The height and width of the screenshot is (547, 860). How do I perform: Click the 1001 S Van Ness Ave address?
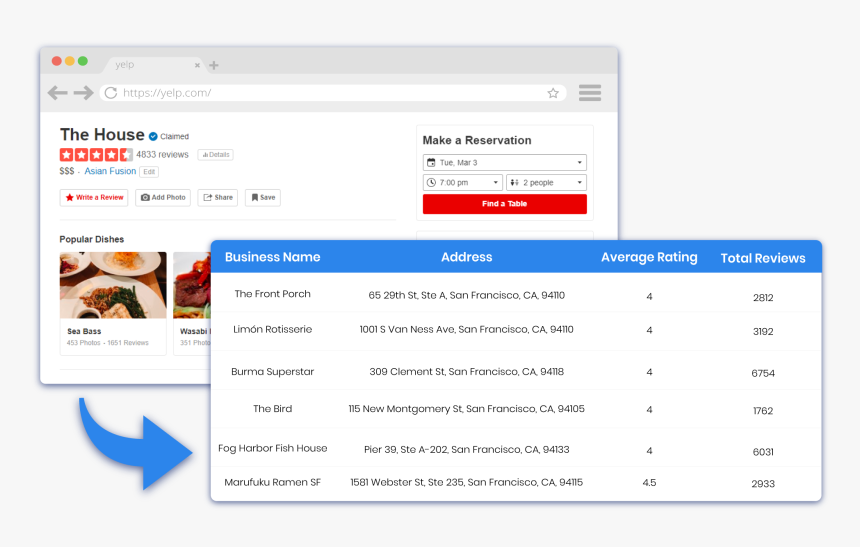pos(467,329)
